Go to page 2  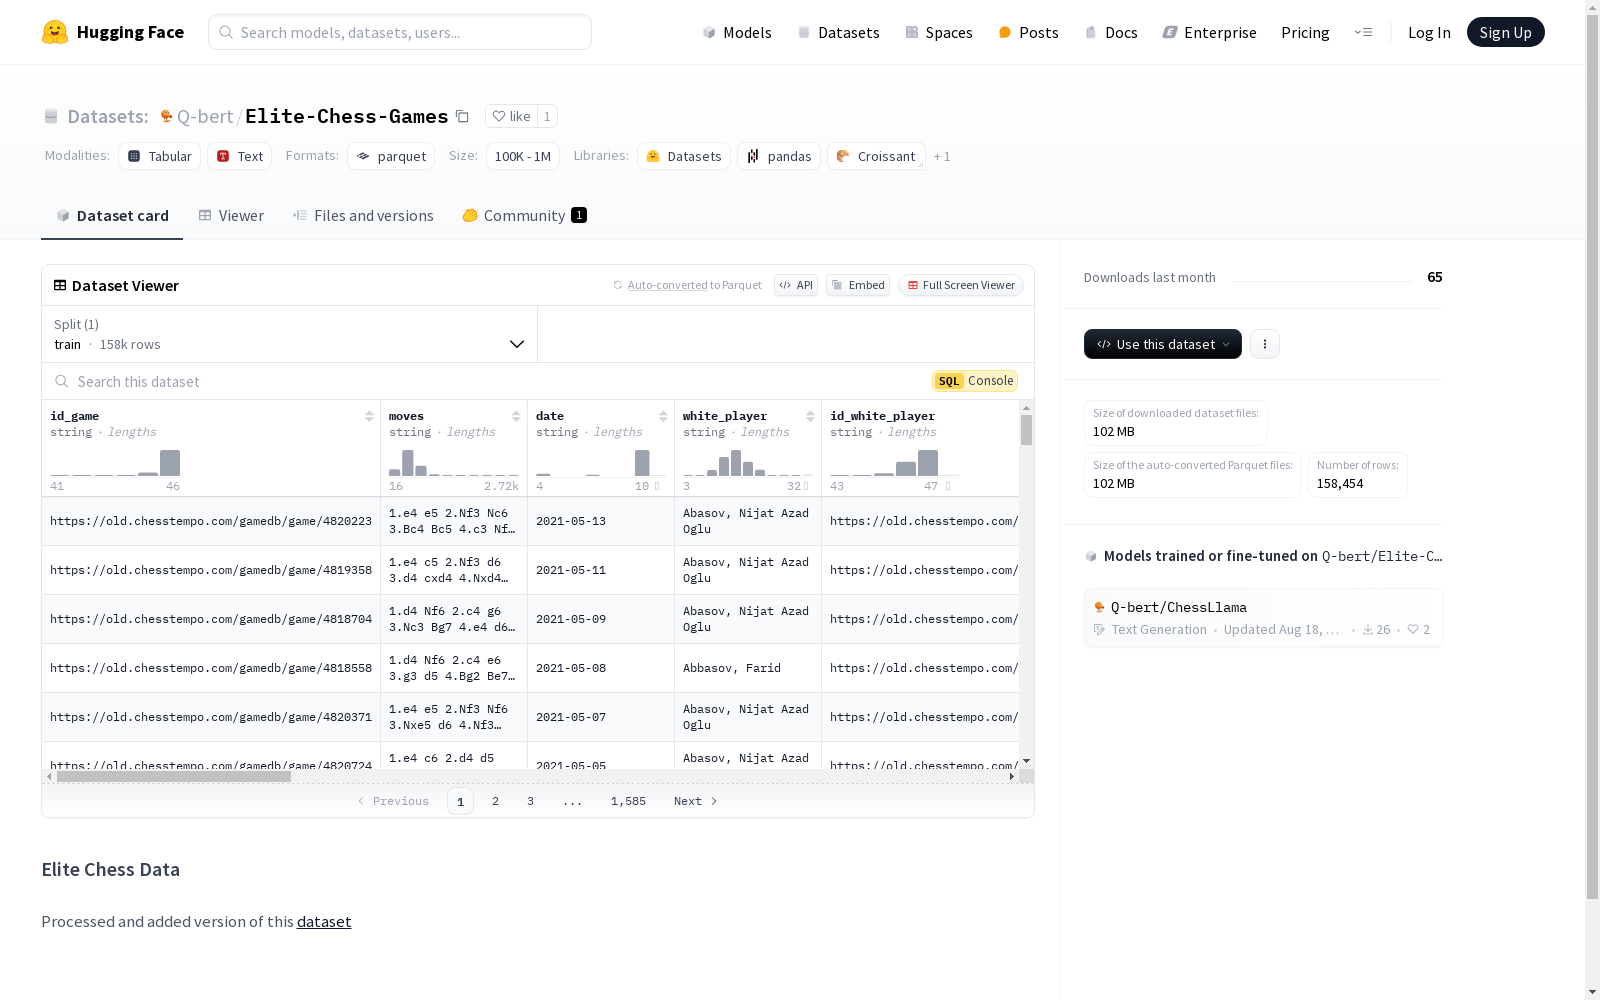(495, 801)
